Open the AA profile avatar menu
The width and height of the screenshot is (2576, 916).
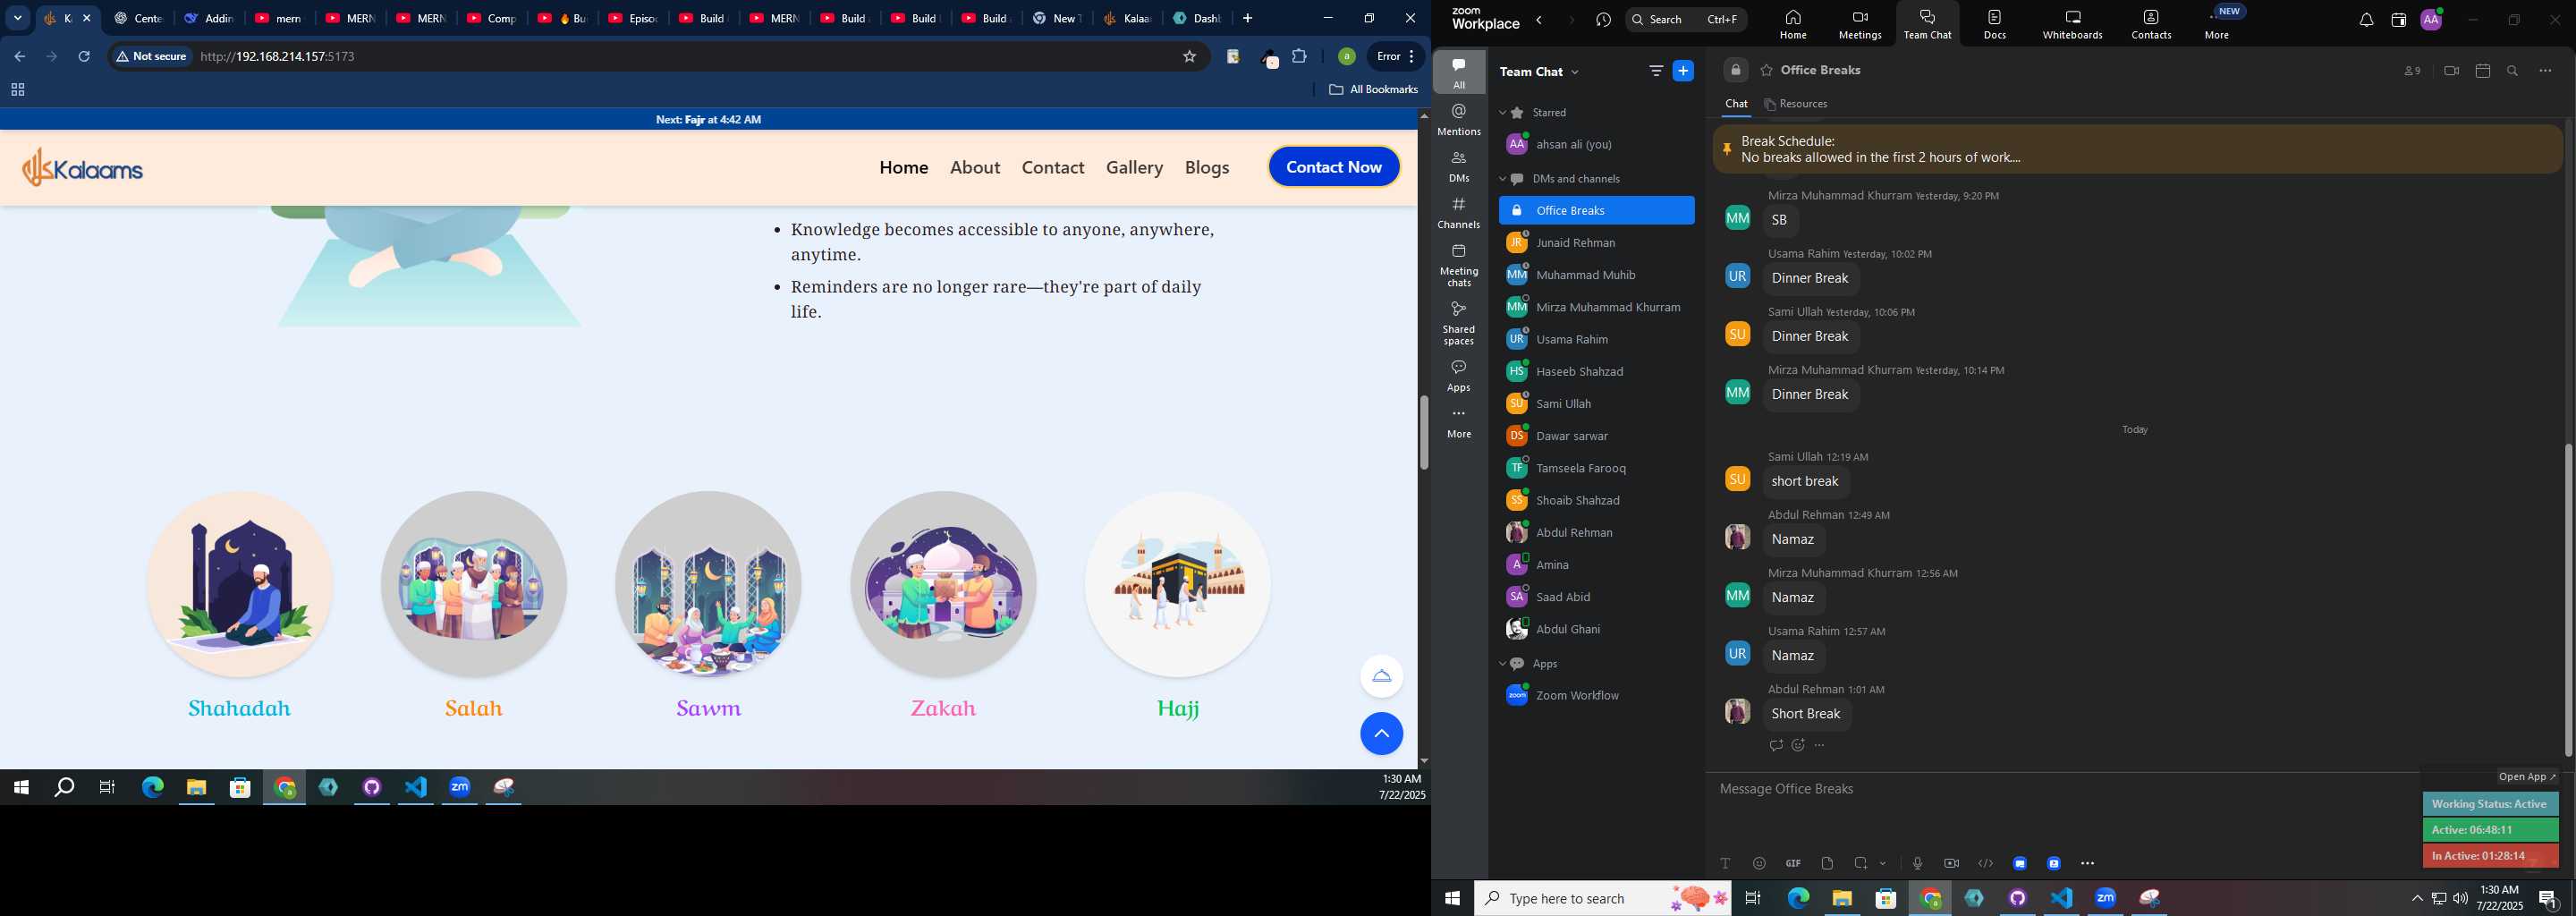(x=2431, y=20)
